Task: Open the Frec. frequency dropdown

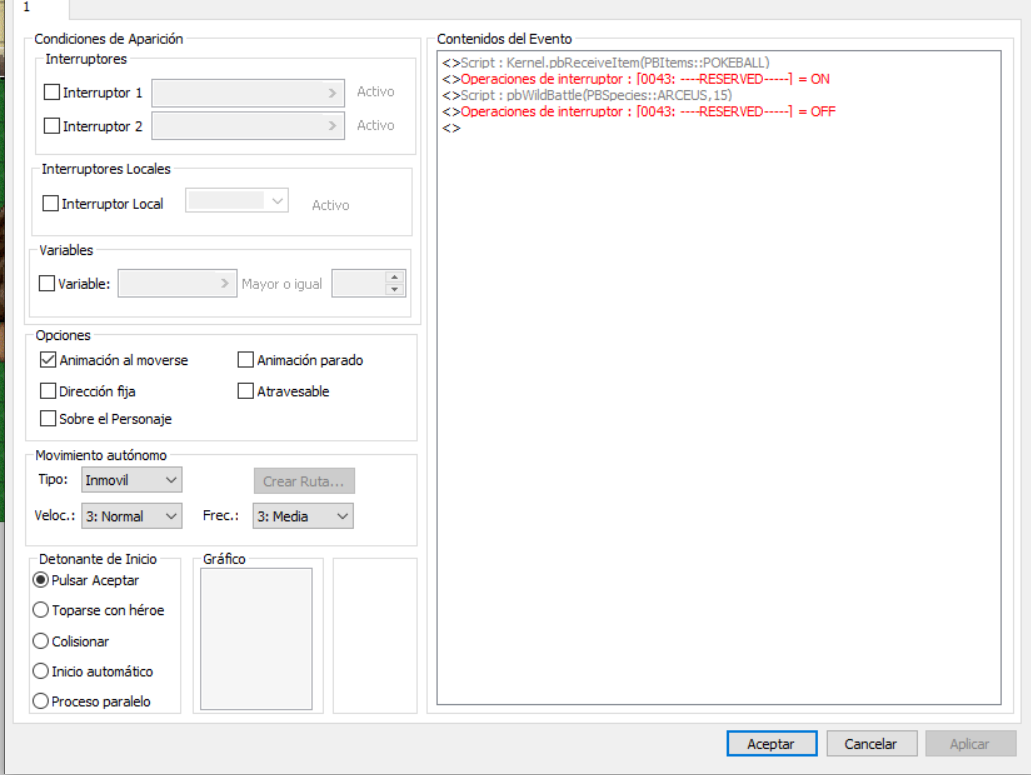Action: click(x=302, y=516)
